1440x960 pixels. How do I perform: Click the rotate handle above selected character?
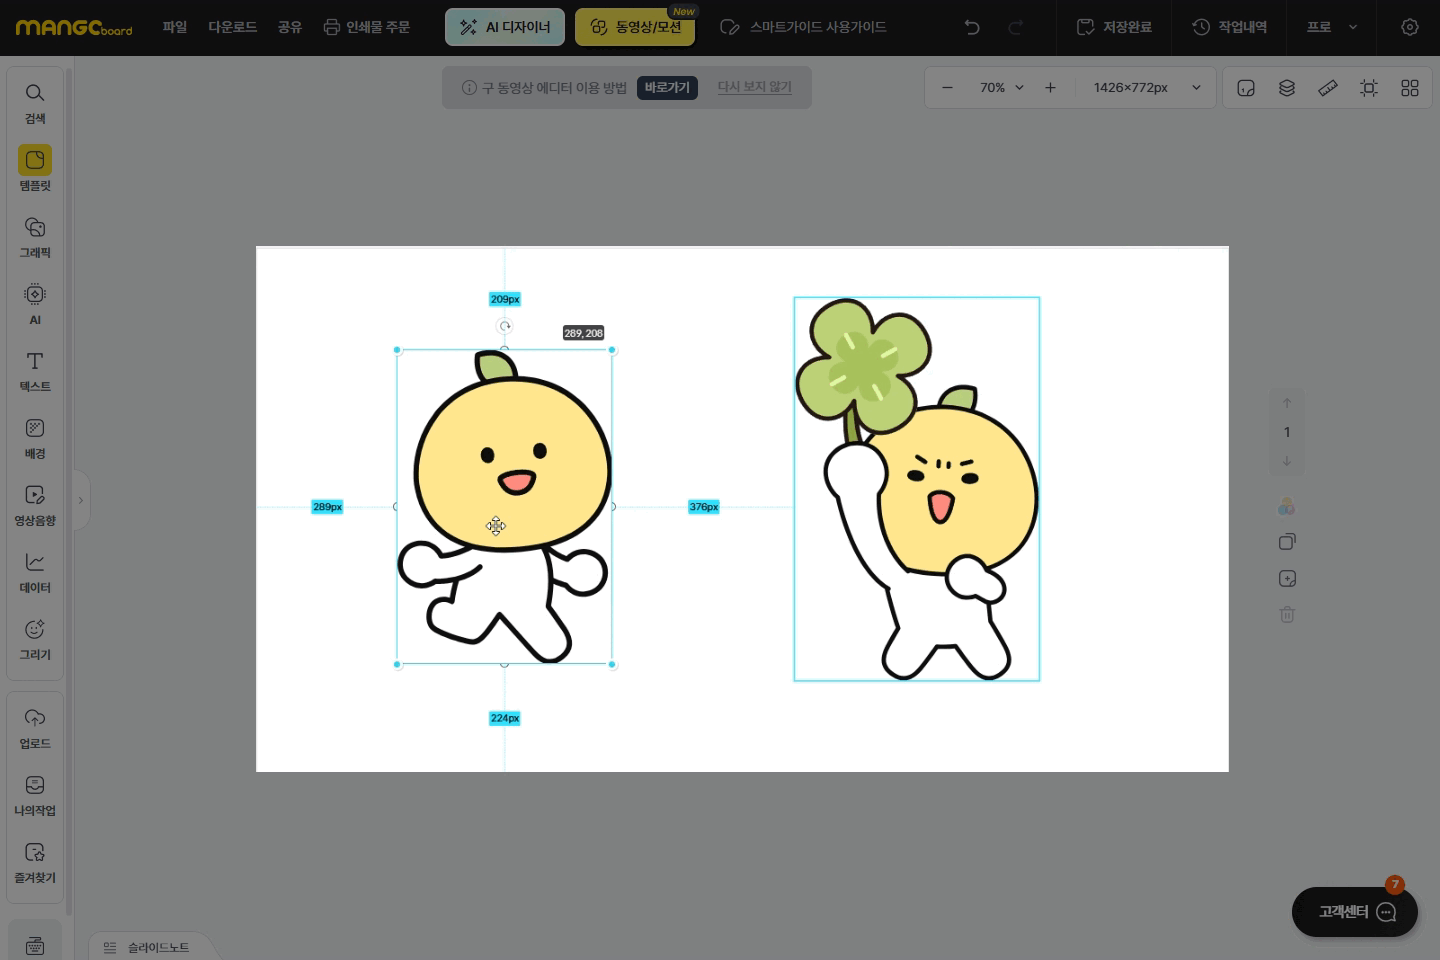(x=505, y=326)
